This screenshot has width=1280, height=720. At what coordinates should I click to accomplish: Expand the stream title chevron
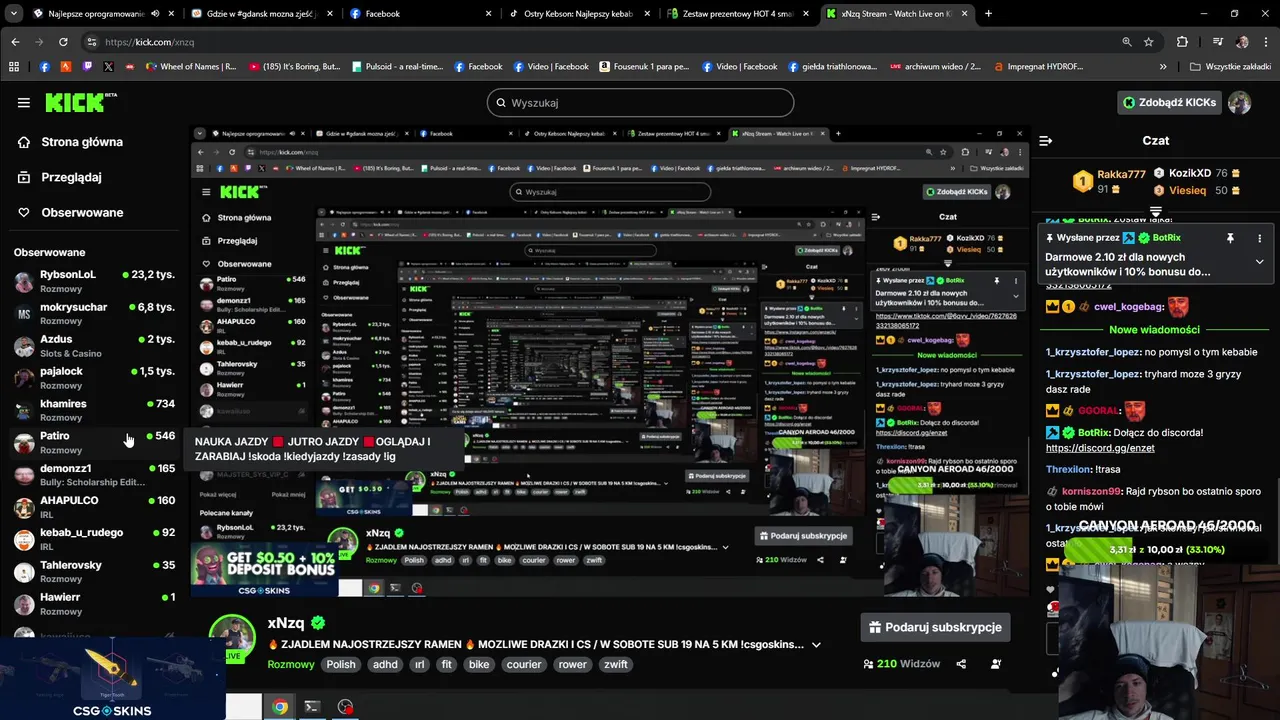tap(816, 645)
